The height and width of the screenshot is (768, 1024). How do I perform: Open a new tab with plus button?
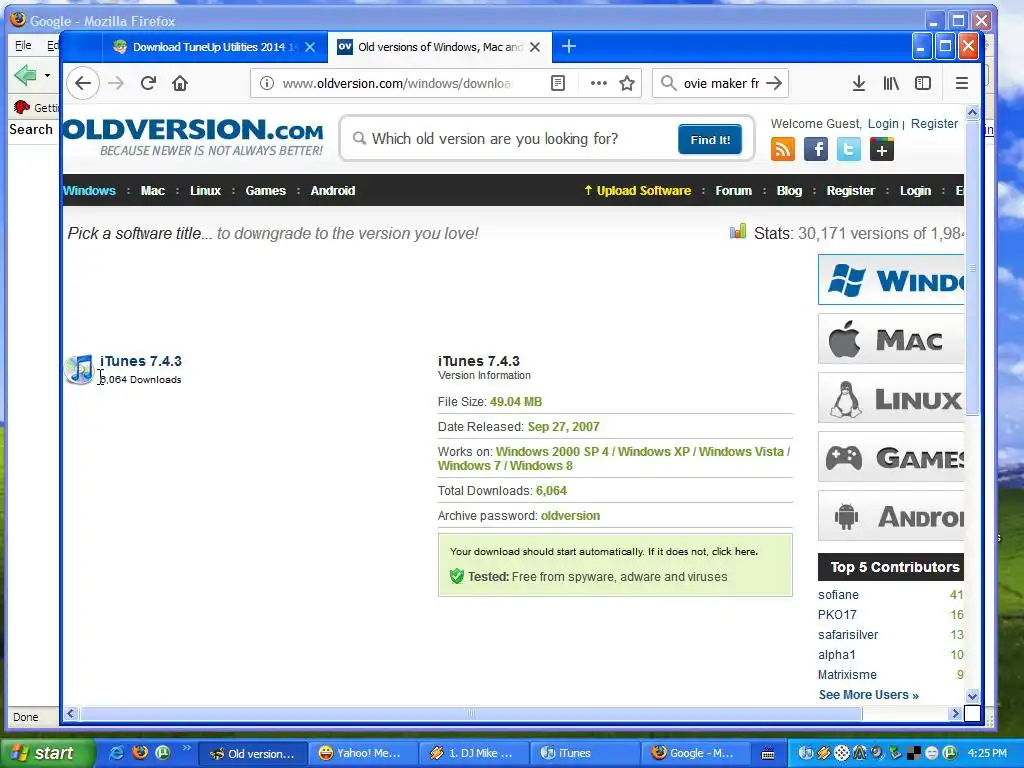[569, 46]
